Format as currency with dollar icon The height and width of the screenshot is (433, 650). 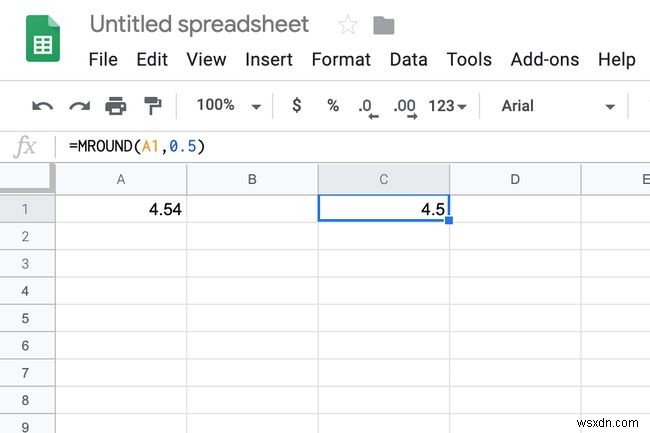click(296, 105)
